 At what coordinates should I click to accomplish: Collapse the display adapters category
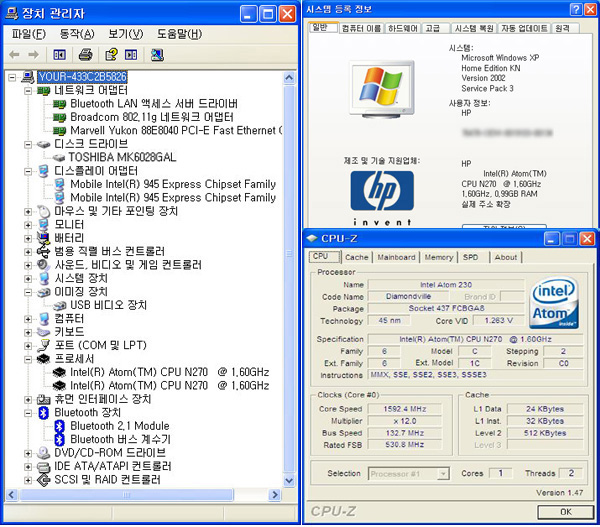coord(28,171)
